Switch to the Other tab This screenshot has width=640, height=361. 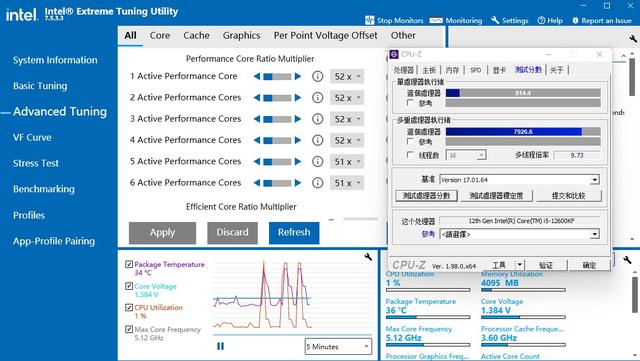[x=403, y=36]
